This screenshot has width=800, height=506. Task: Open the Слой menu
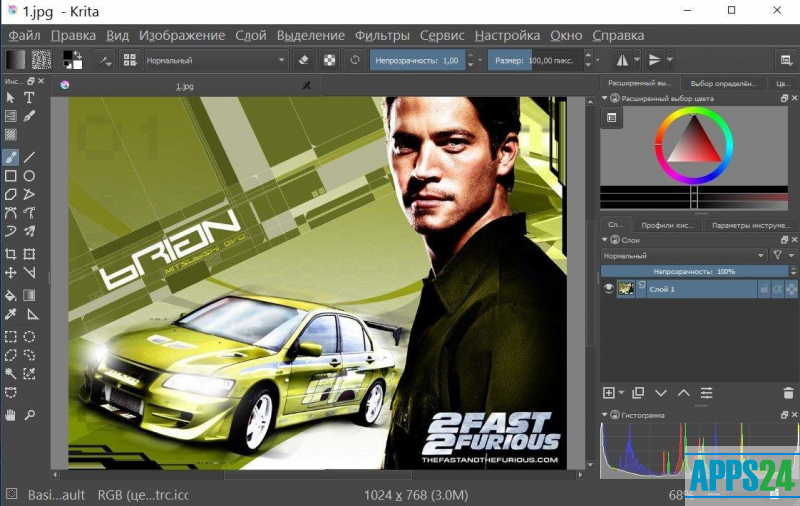251,35
